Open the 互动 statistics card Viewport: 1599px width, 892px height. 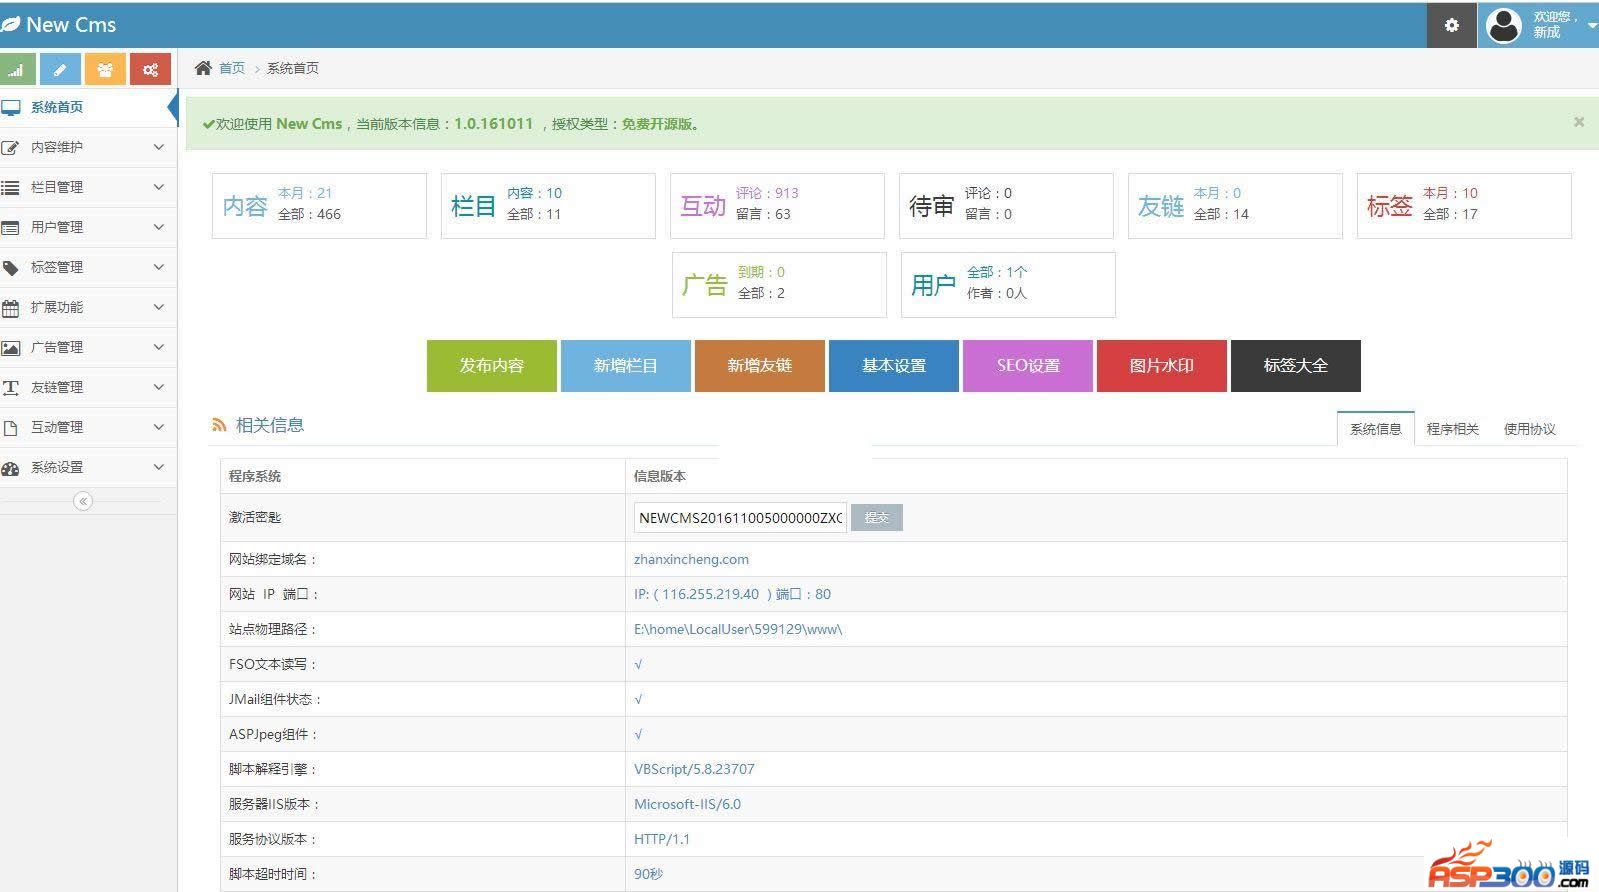777,206
